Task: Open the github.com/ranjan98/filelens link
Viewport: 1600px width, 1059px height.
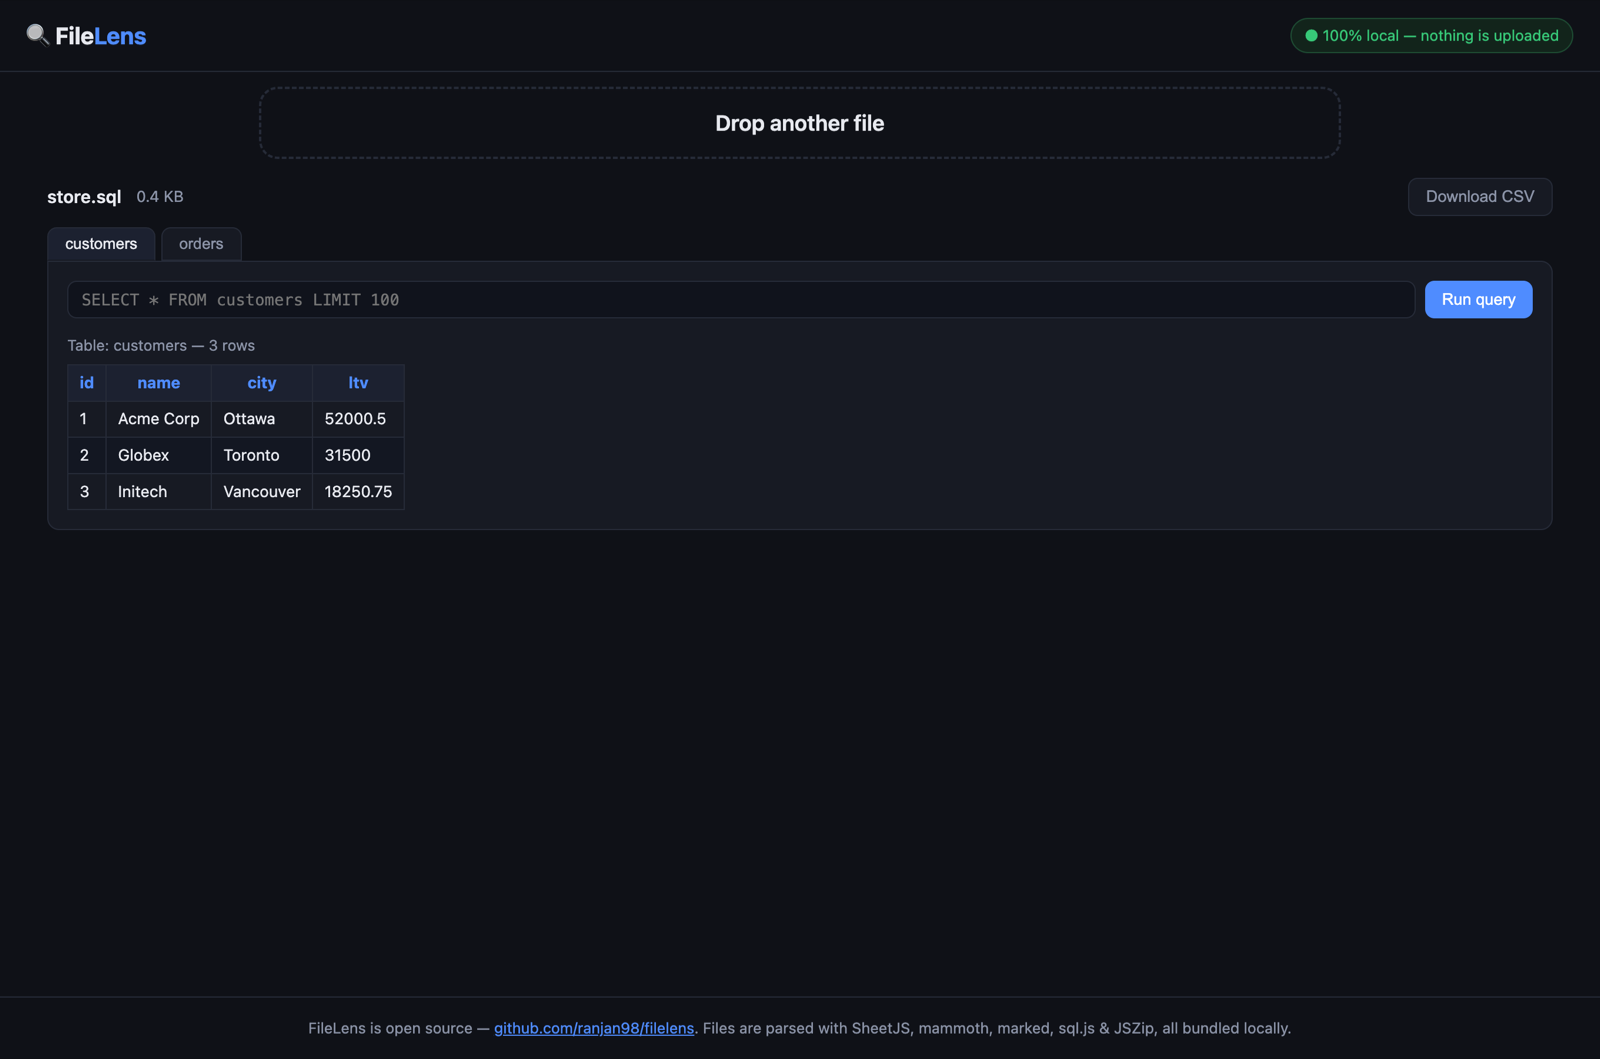Action: tap(593, 1028)
